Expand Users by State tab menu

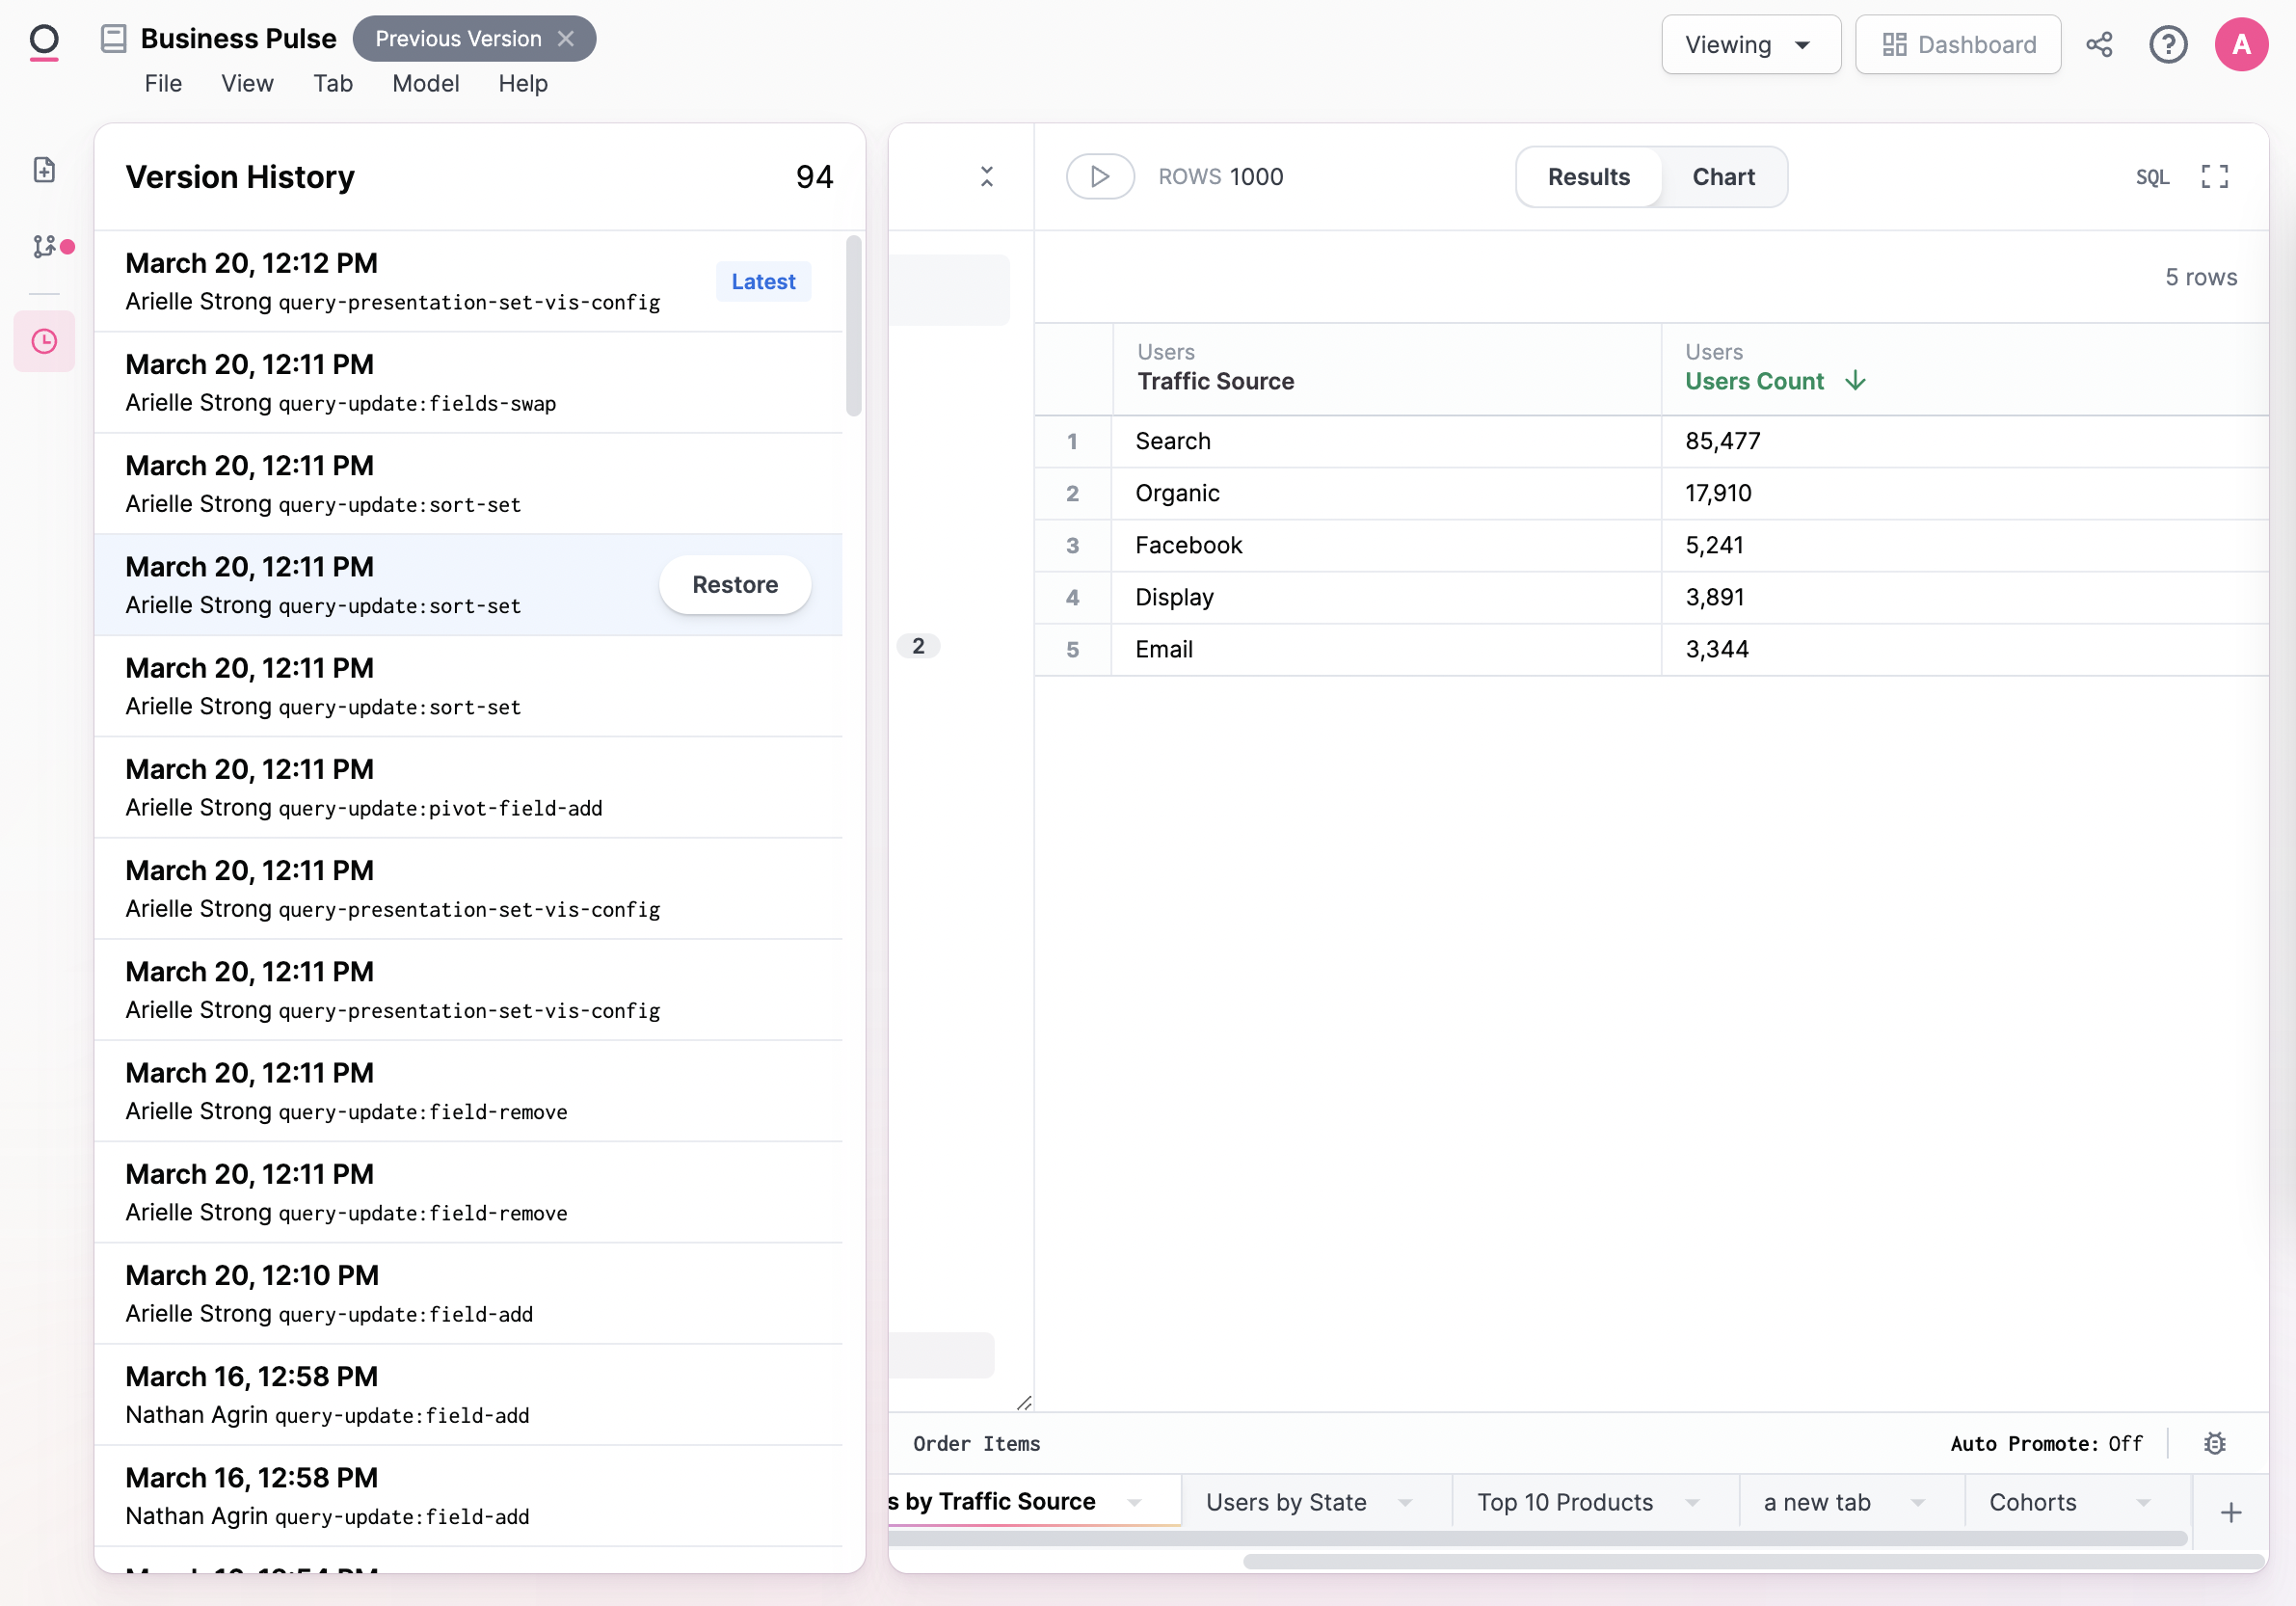[1405, 1502]
